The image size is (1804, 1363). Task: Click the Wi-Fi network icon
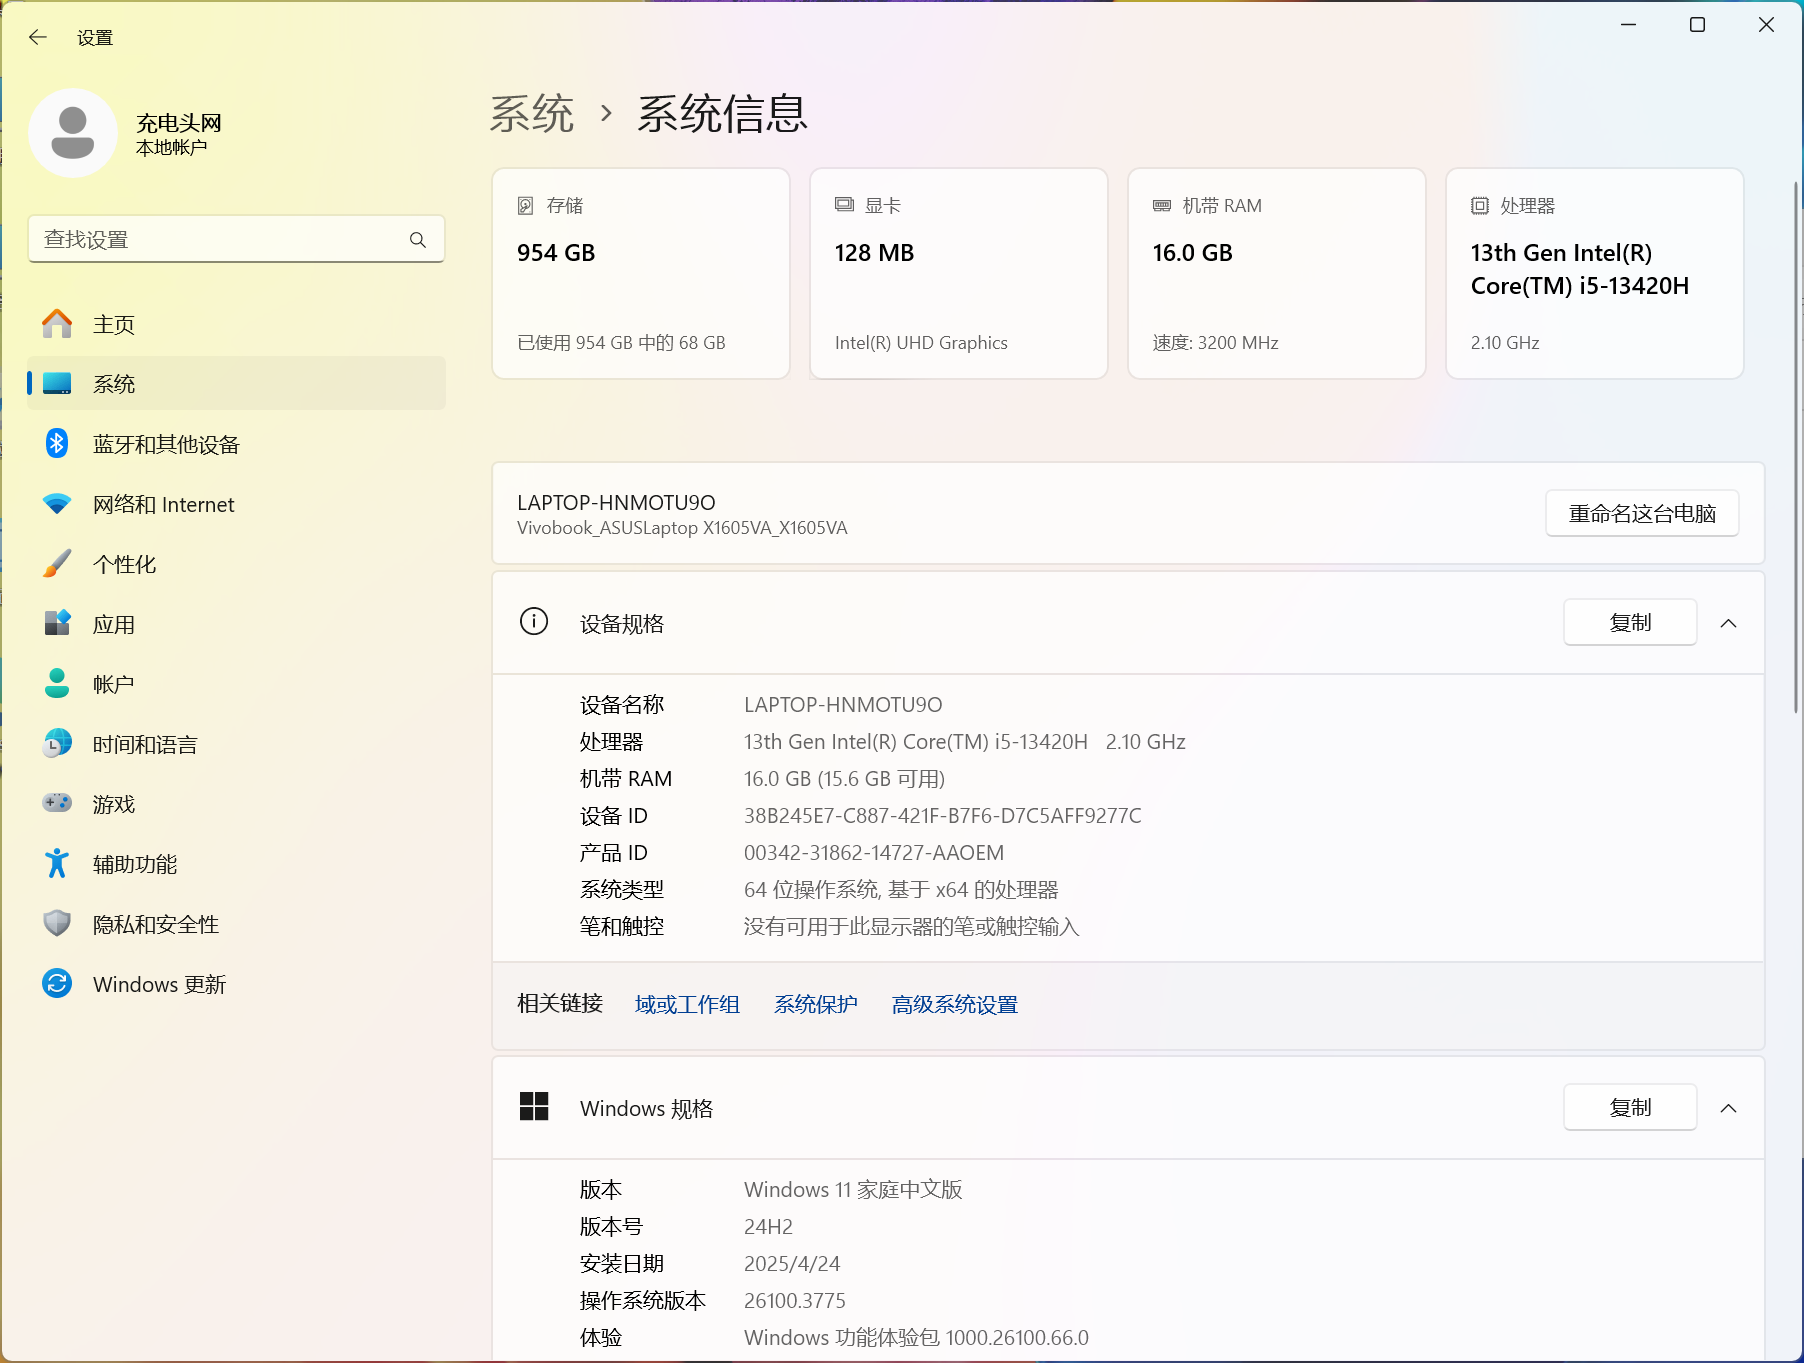point(57,504)
